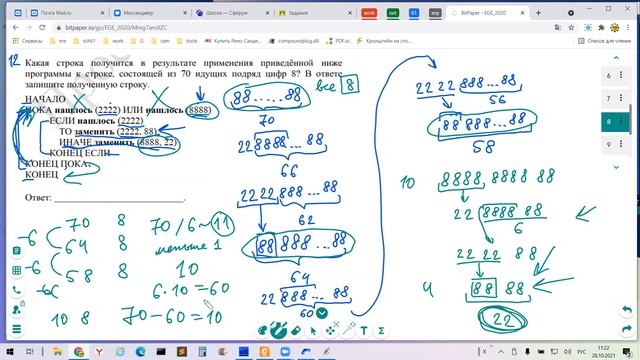Select the move/pan tool
The width and height of the screenshot is (640, 360).
[330, 331]
